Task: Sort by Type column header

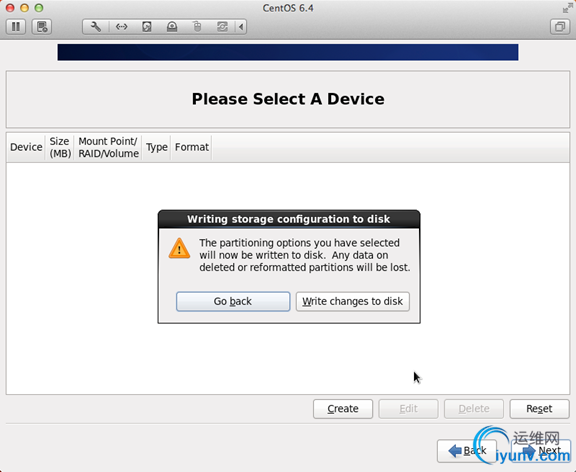Action: [156, 147]
